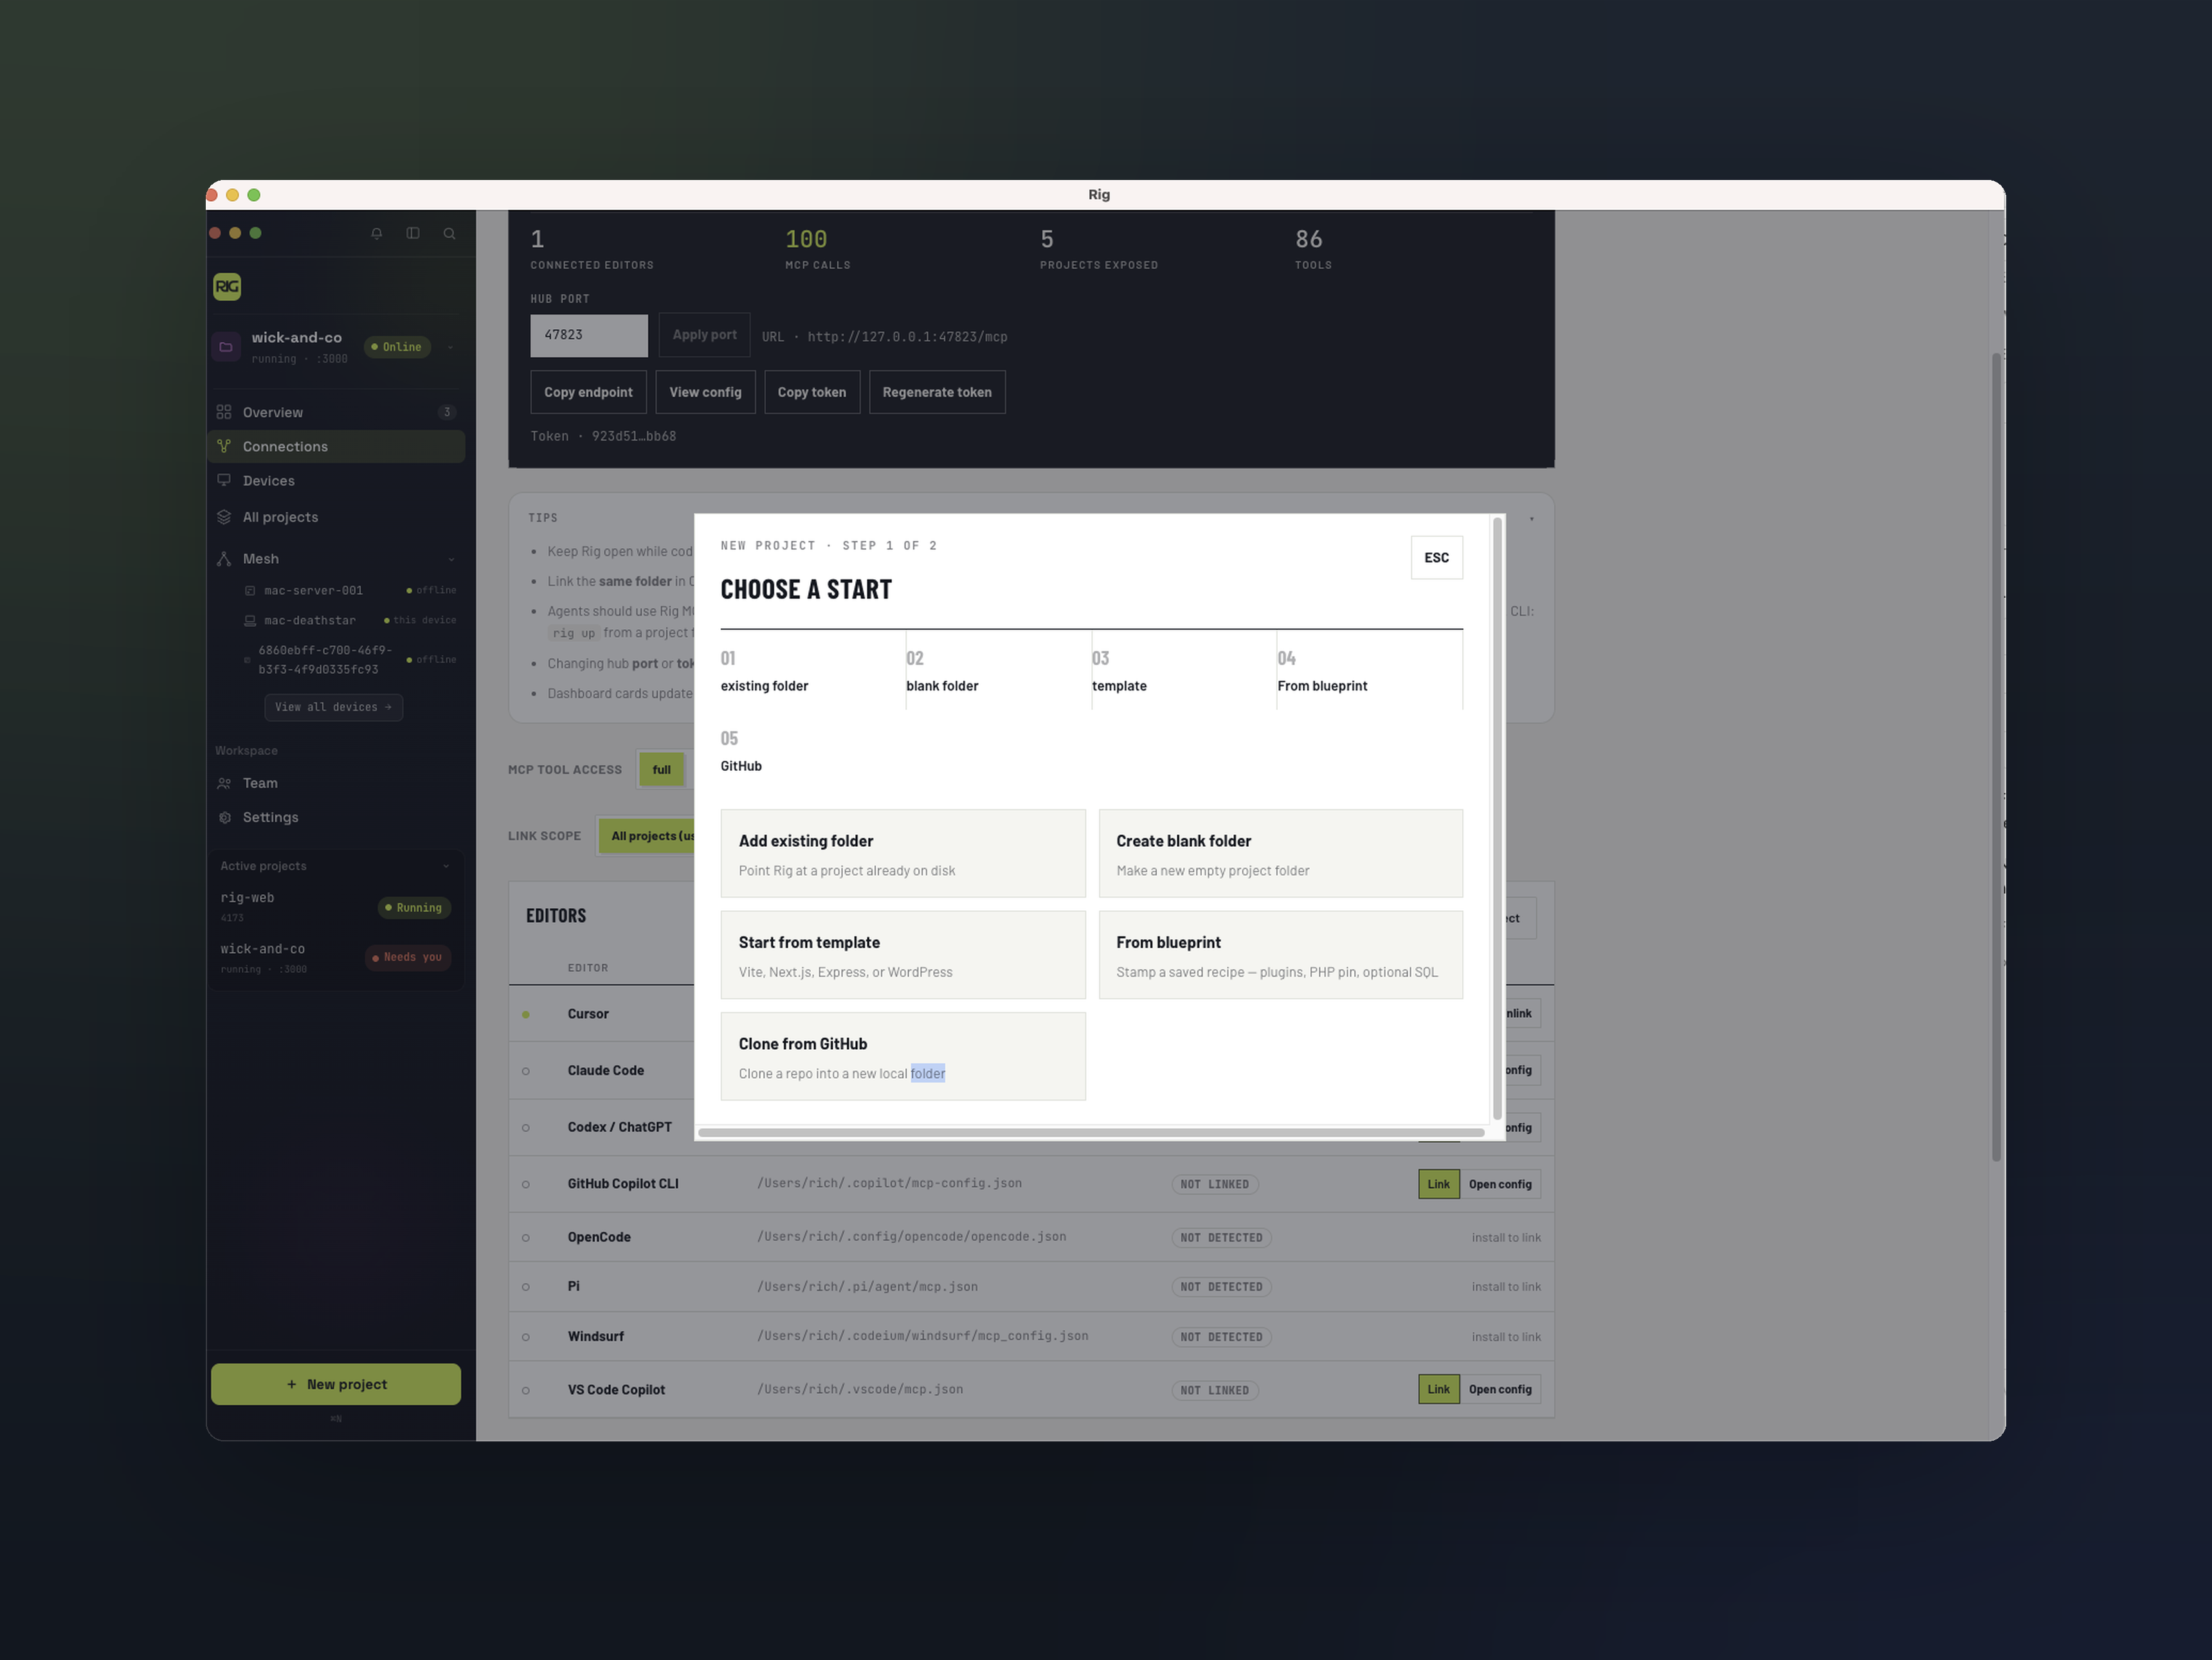Image resolution: width=2212 pixels, height=1660 pixels.
Task: Click View all devices button
Action: pos(333,707)
